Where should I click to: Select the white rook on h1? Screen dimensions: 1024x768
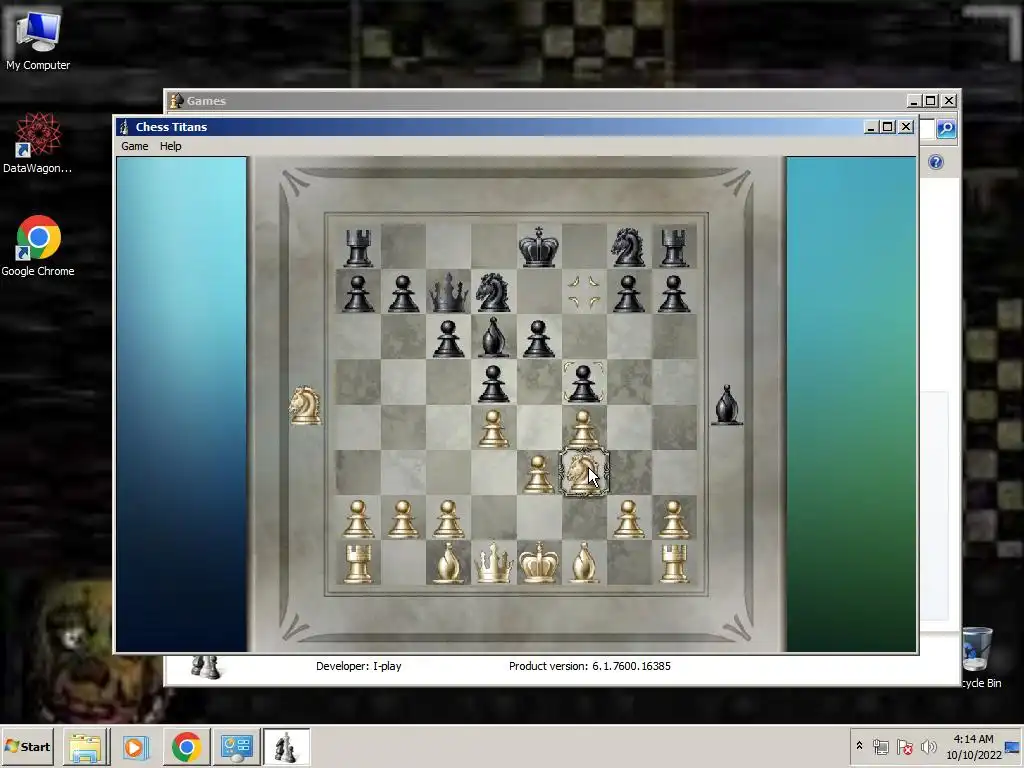pyautogui.click(x=673, y=563)
